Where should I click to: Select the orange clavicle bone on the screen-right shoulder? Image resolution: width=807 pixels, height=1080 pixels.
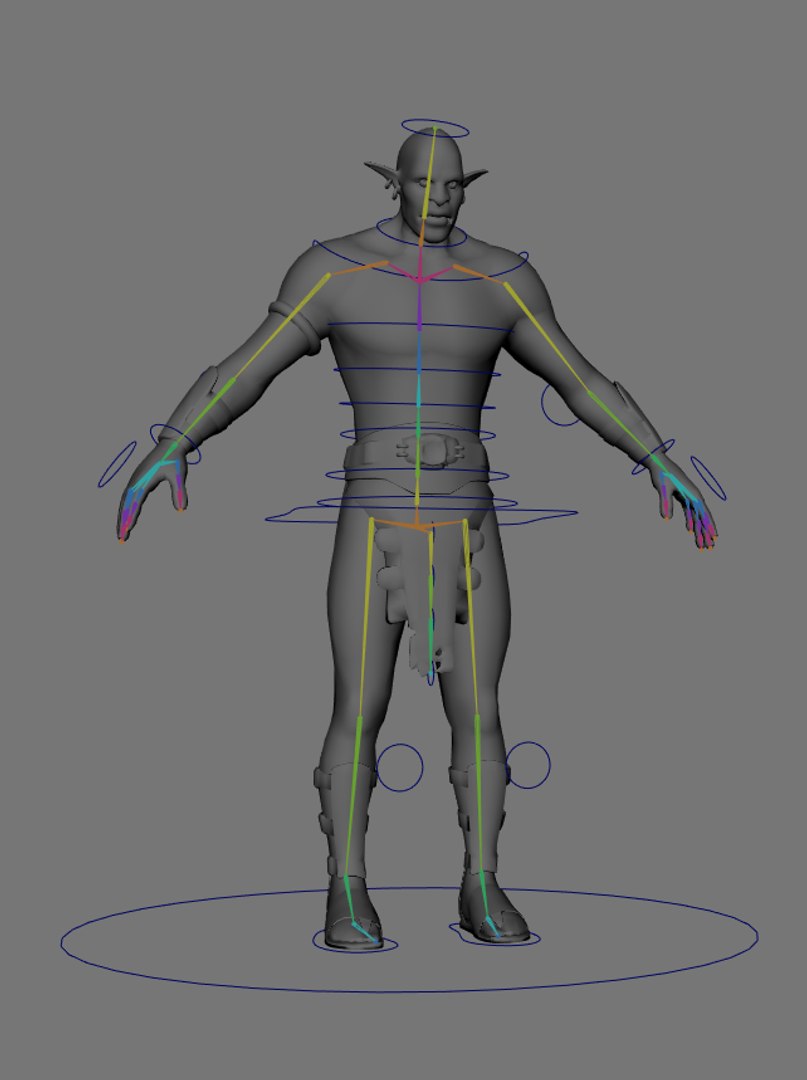[x=479, y=273]
